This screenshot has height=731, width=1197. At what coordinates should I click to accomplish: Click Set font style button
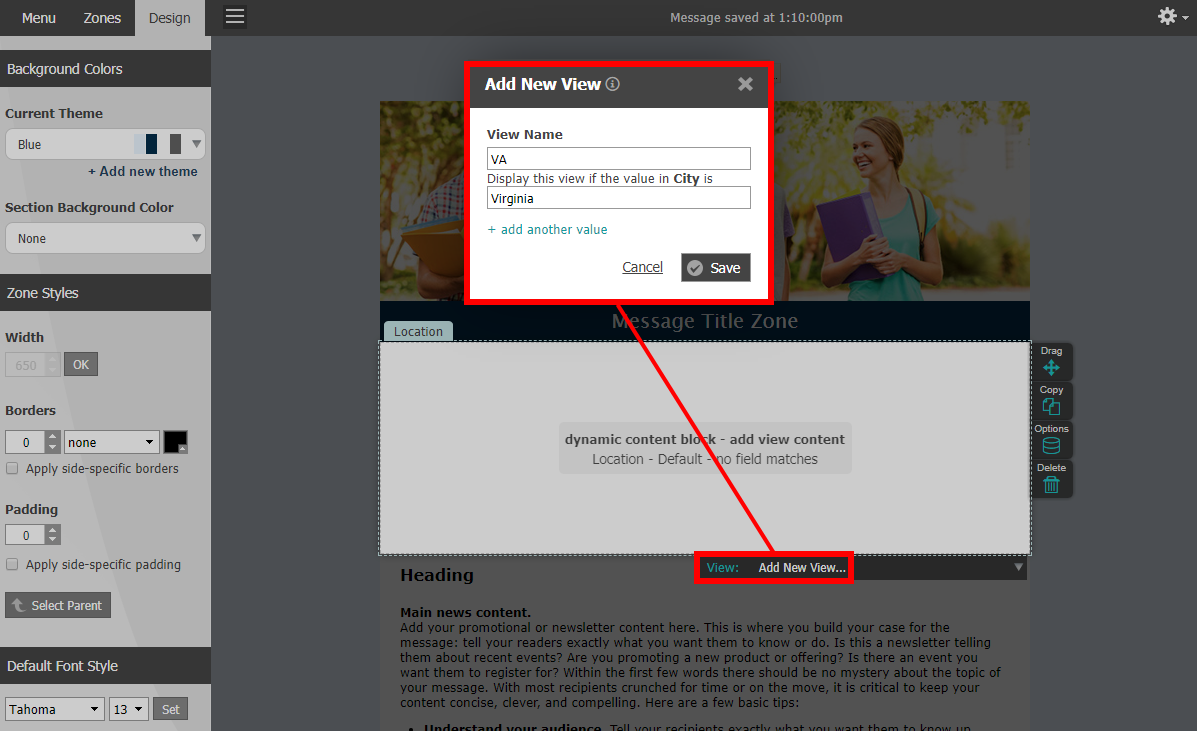[170, 709]
